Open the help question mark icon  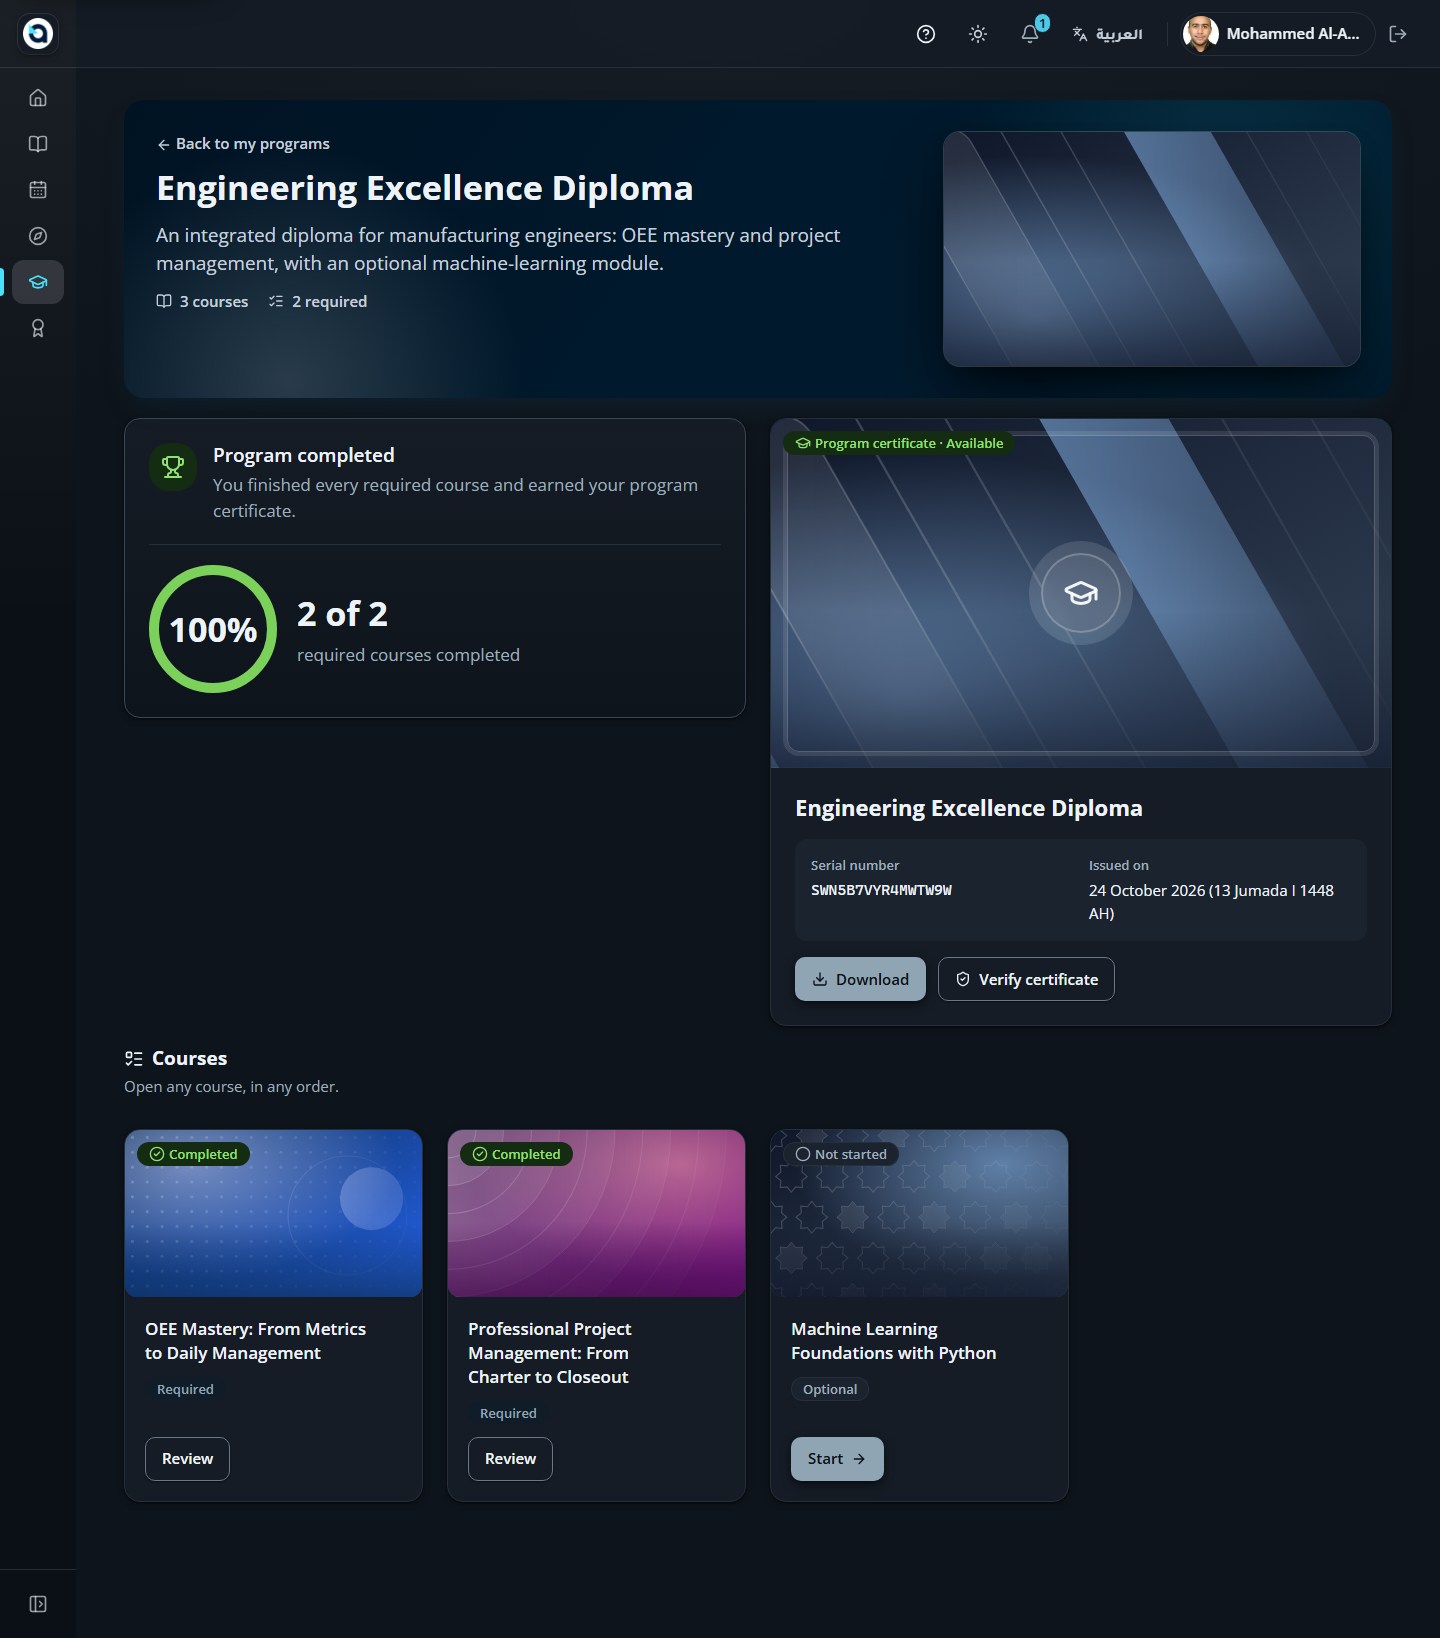point(926,34)
